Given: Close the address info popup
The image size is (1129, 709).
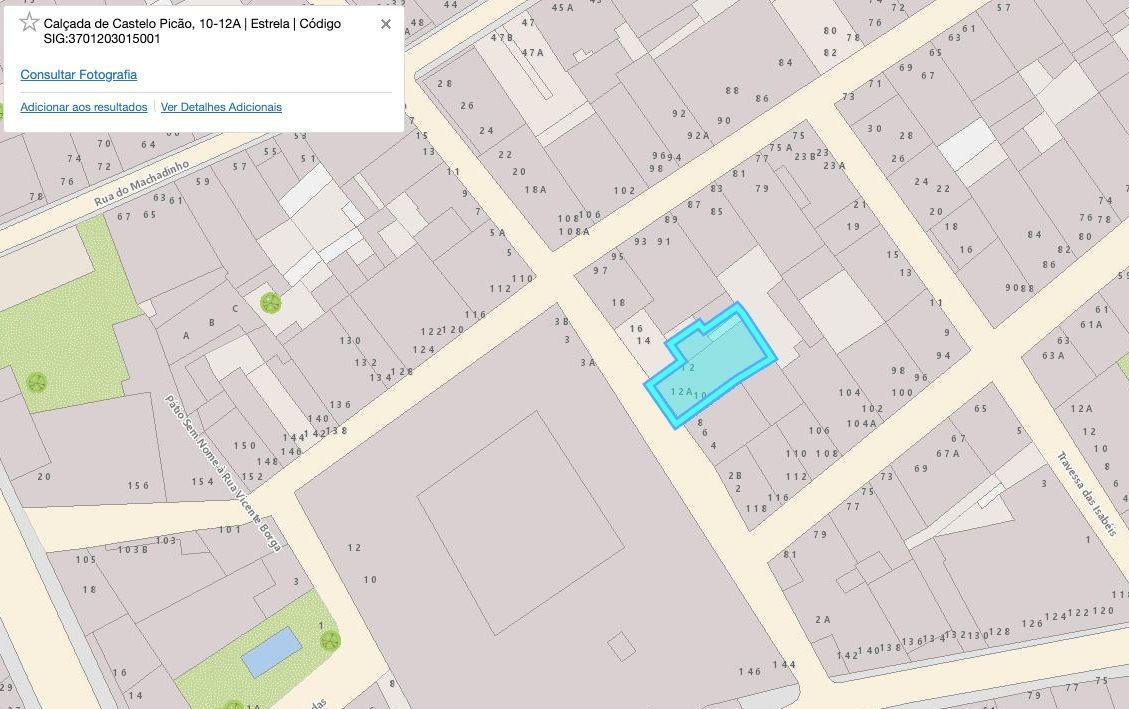Looking at the screenshot, I should pos(386,24).
